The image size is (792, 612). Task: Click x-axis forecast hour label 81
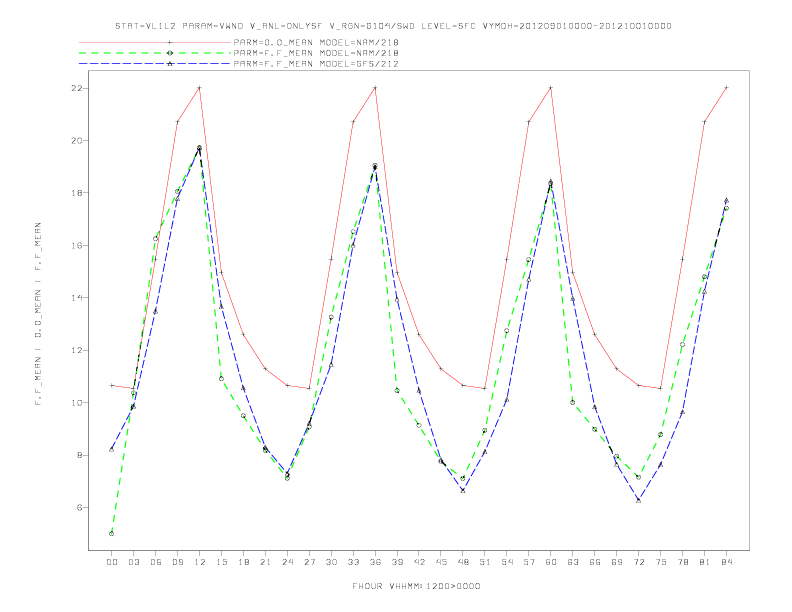point(705,562)
